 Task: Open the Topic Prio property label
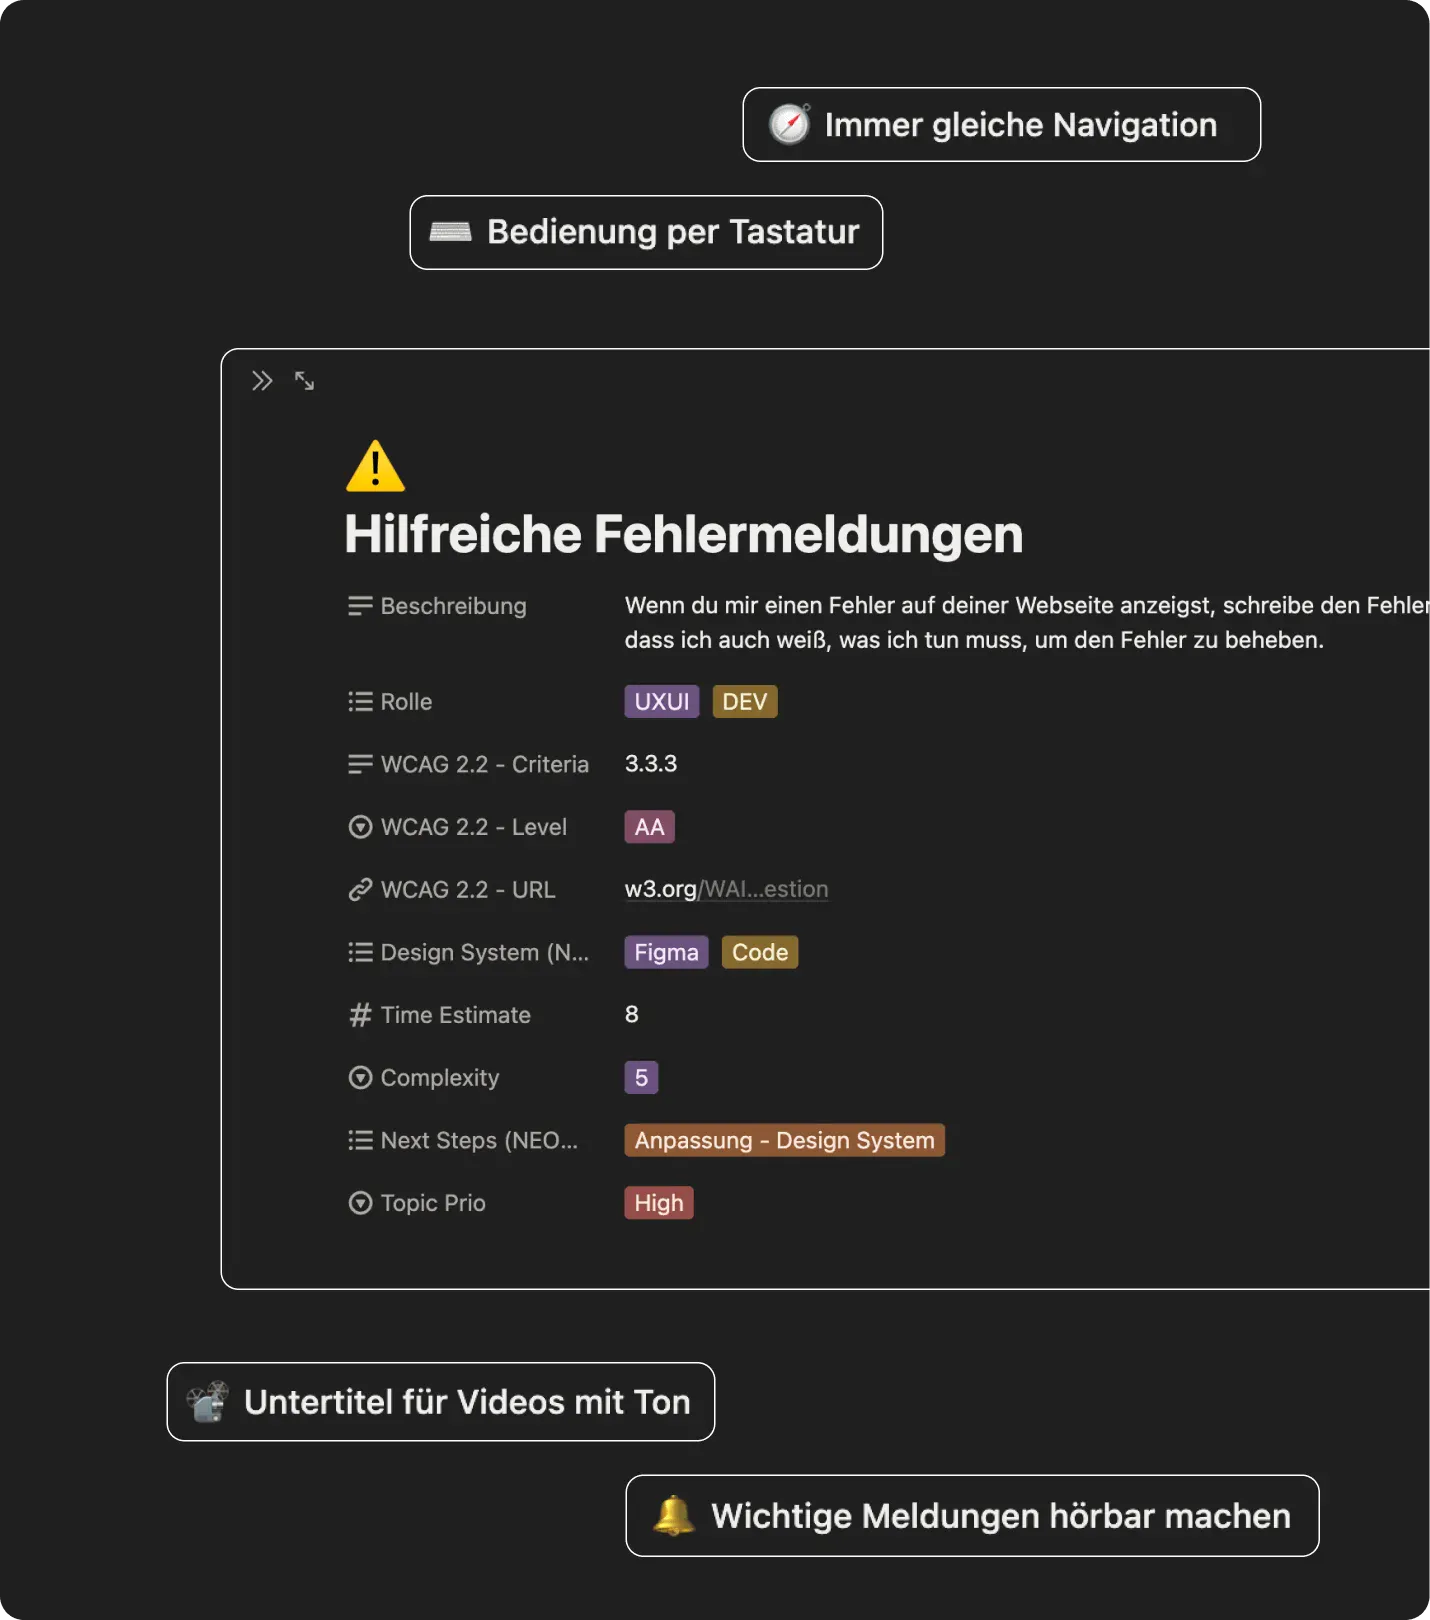(x=433, y=1203)
